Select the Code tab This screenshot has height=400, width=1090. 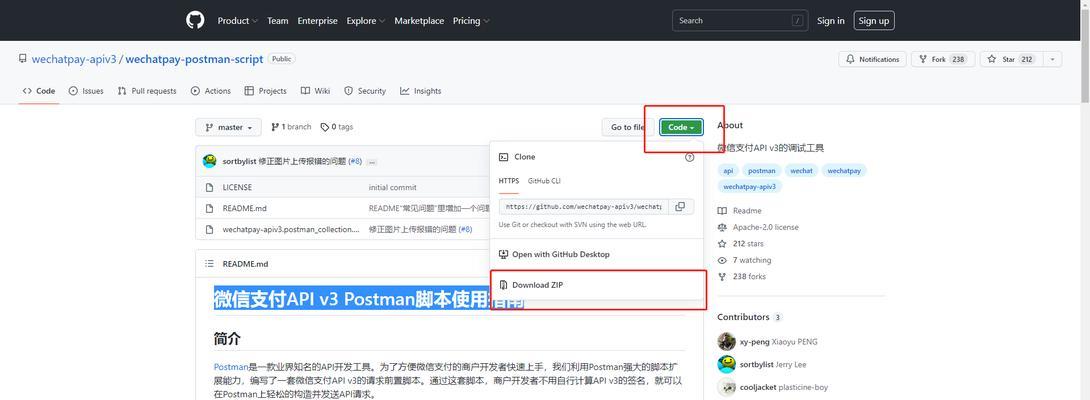coord(39,91)
